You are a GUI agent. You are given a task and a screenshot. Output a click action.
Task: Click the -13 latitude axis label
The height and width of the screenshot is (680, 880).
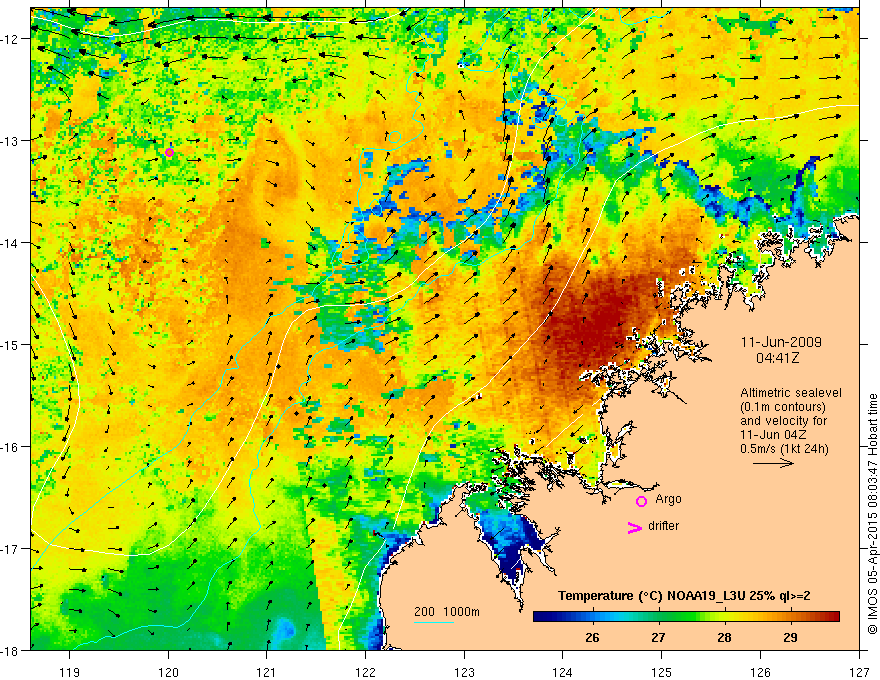point(11,141)
